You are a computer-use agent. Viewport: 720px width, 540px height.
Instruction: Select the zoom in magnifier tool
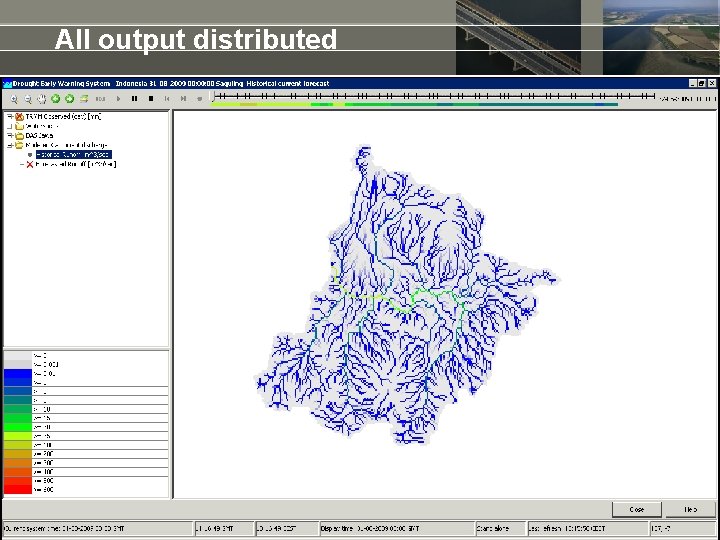point(14,98)
